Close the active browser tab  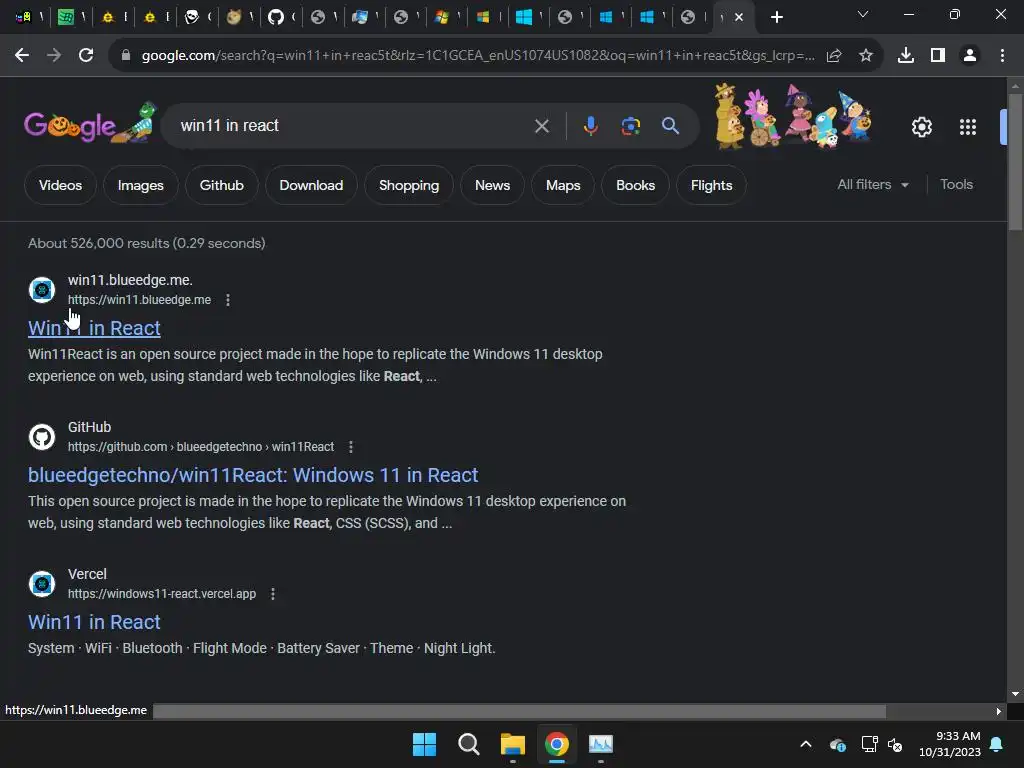(x=739, y=17)
